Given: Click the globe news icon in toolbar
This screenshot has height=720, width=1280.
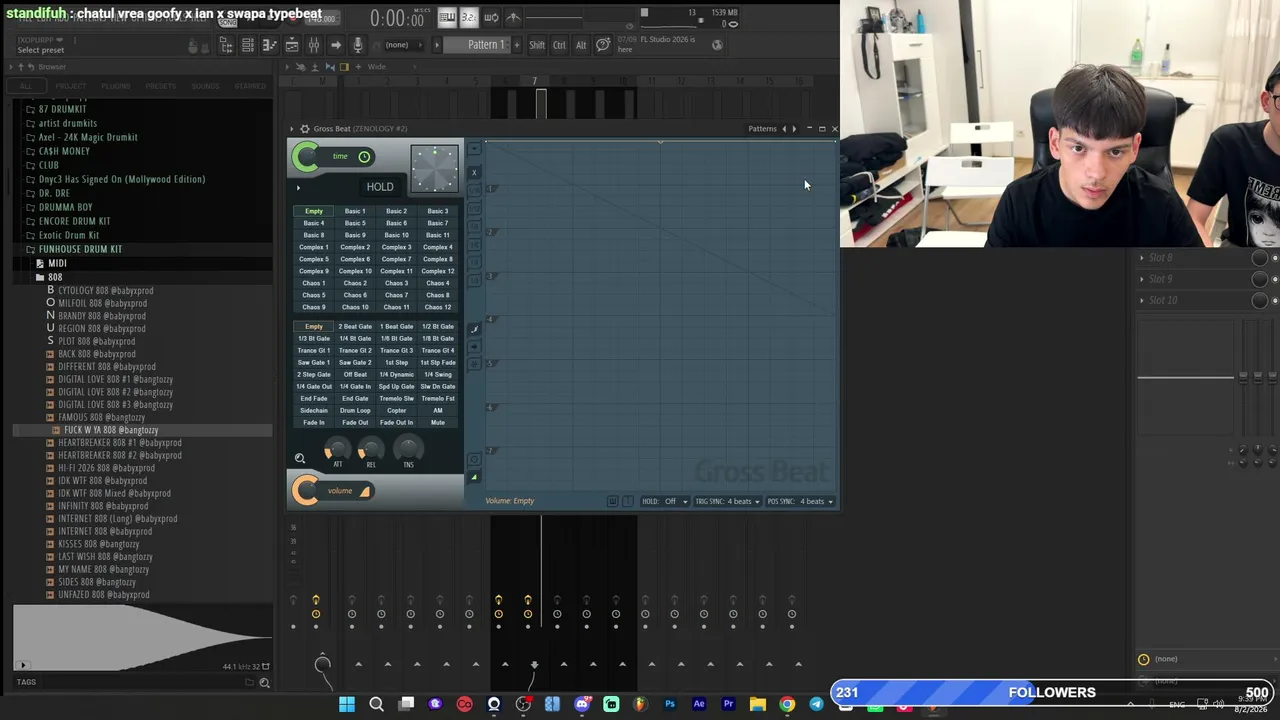Looking at the screenshot, I should pos(717,45).
